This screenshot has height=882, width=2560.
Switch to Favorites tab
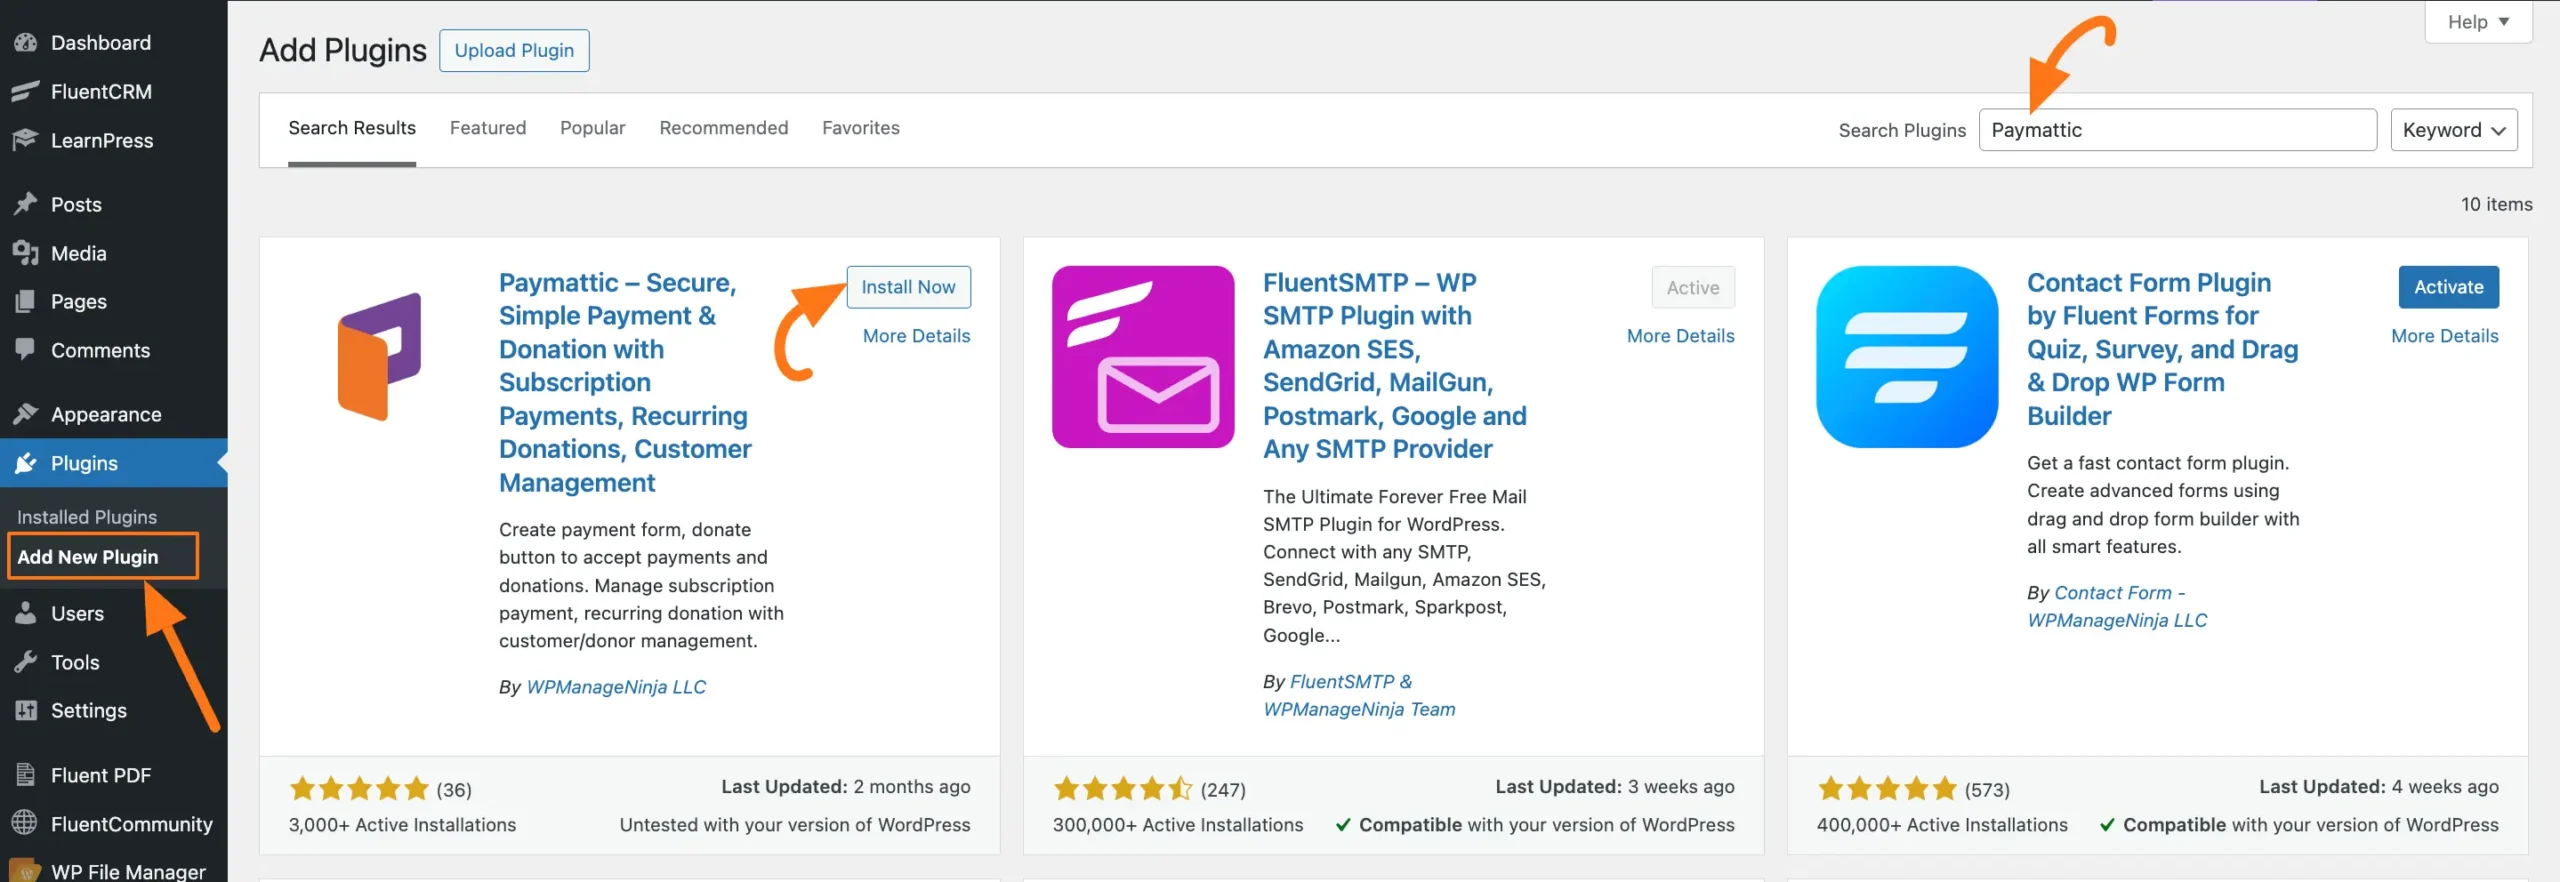(861, 128)
